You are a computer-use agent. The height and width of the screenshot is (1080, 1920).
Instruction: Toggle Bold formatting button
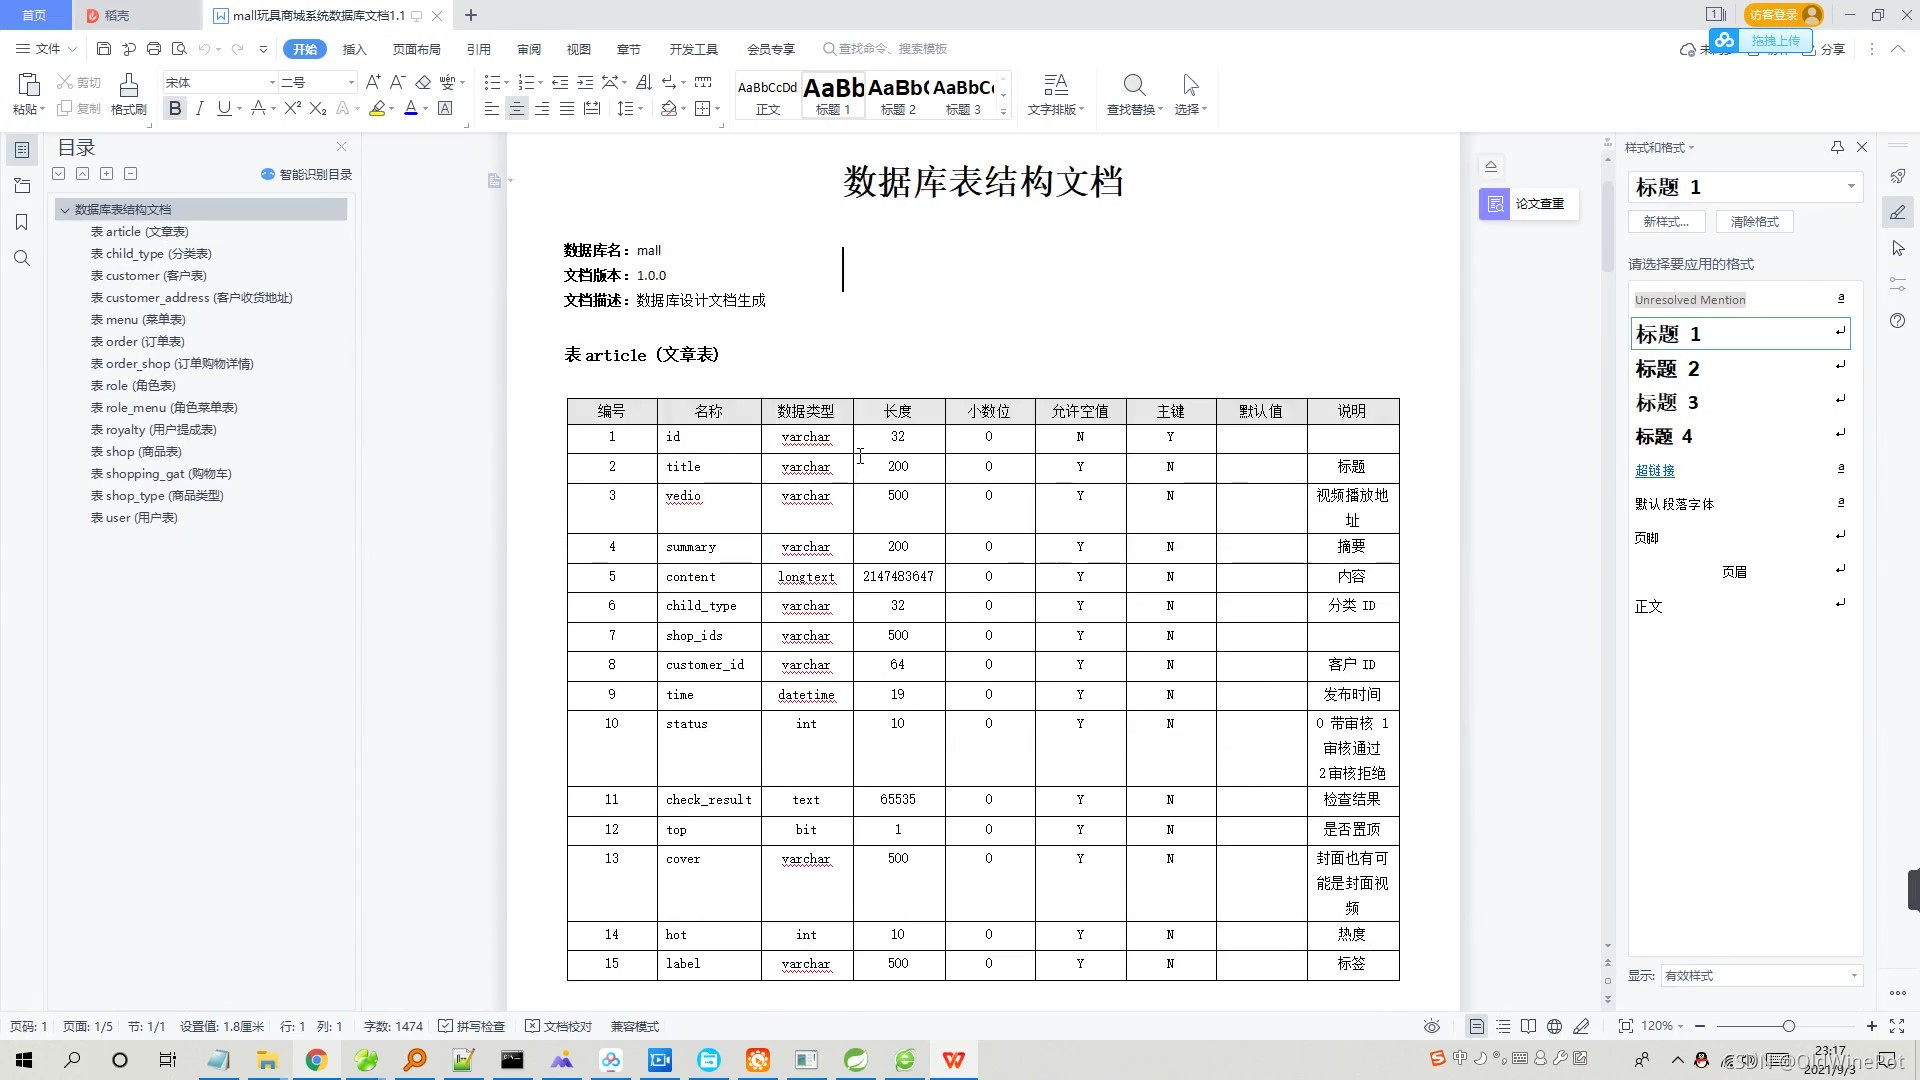(x=175, y=108)
